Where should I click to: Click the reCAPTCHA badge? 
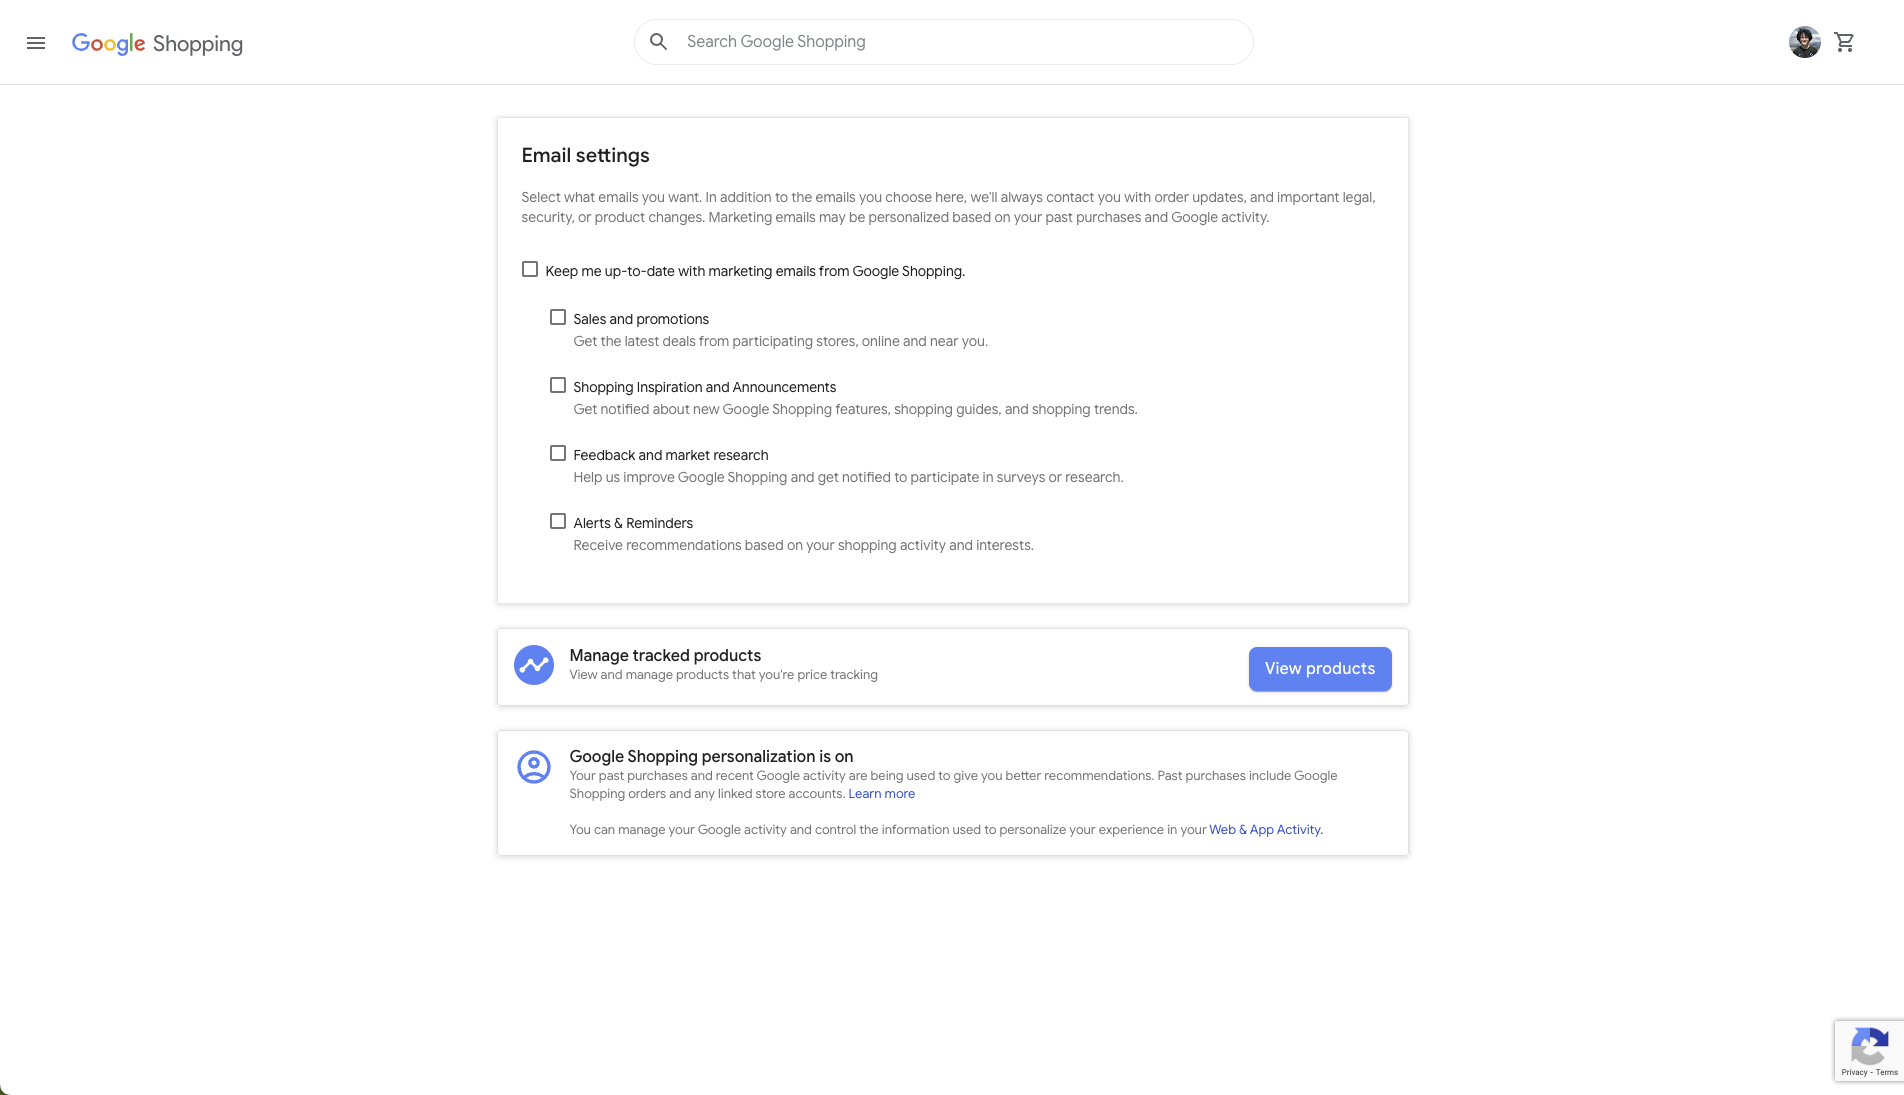1868,1048
